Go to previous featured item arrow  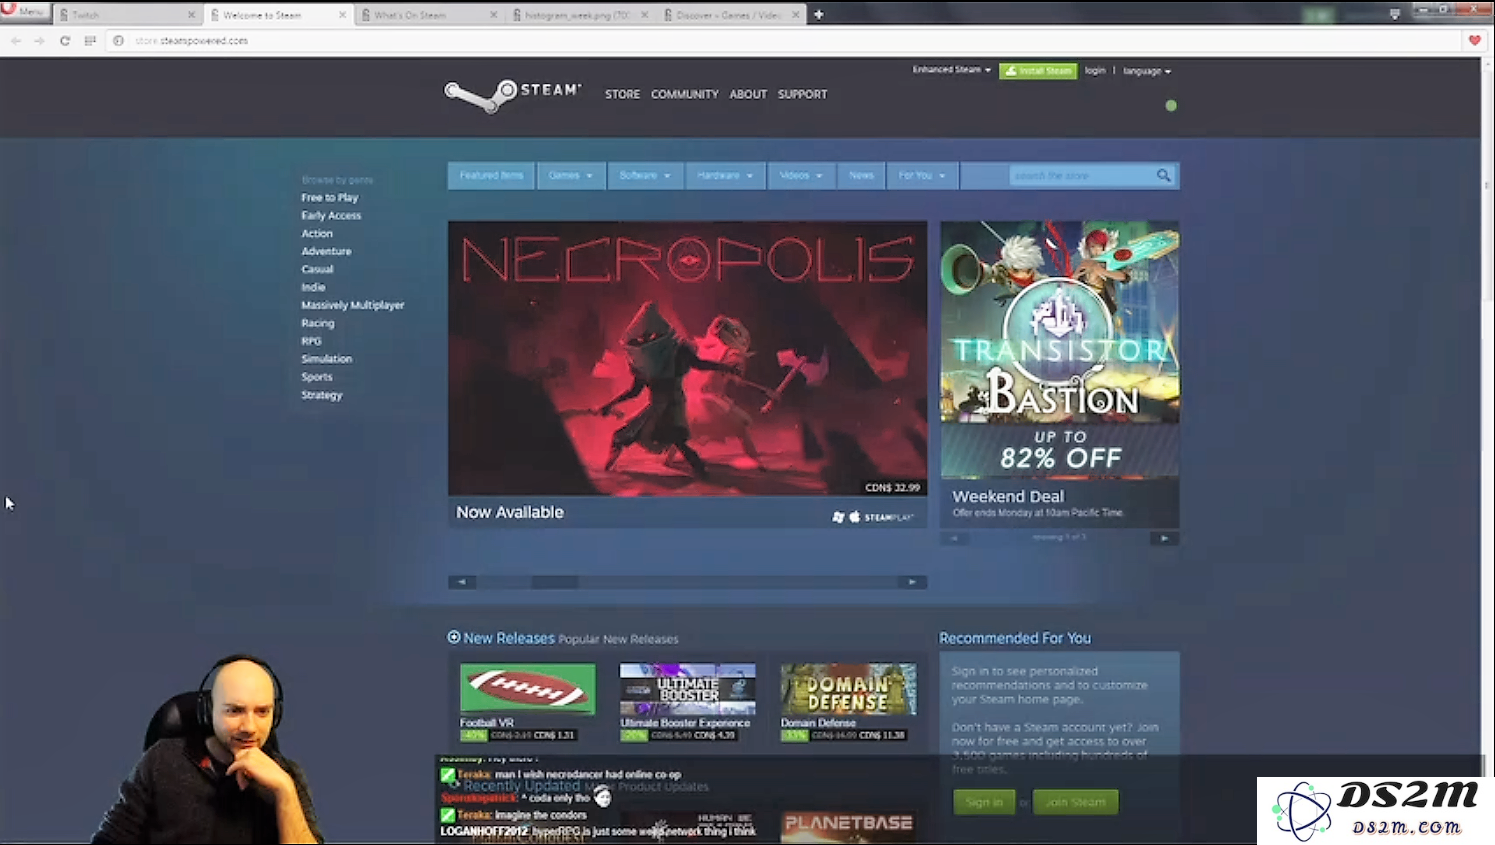(461, 582)
